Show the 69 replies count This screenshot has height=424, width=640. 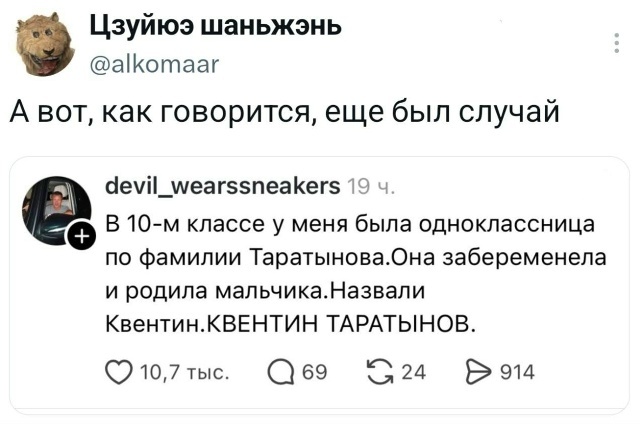click(315, 372)
